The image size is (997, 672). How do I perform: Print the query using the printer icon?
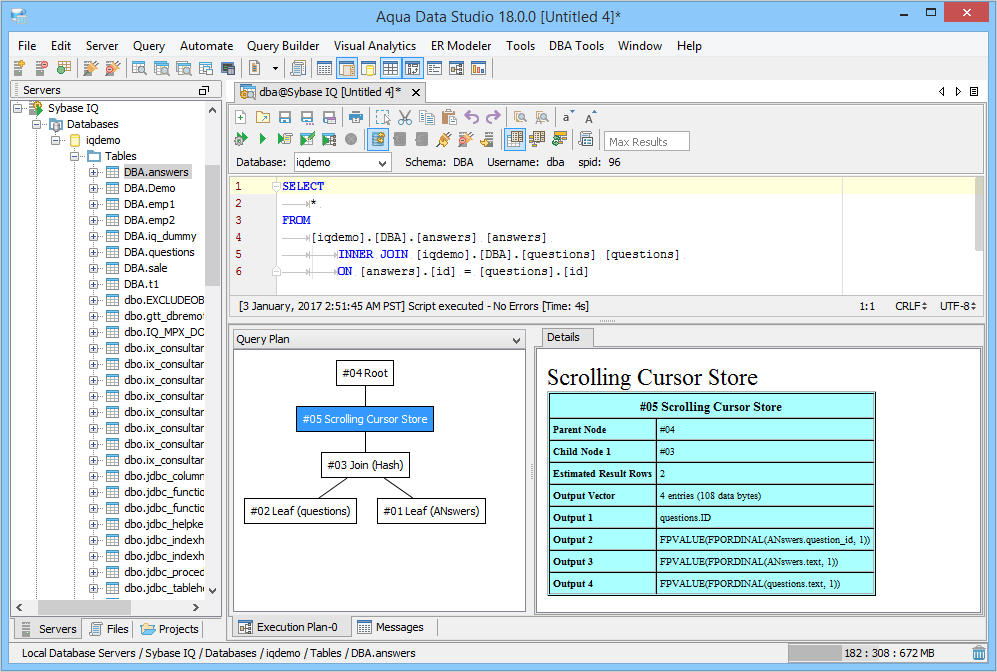pyautogui.click(x=356, y=117)
